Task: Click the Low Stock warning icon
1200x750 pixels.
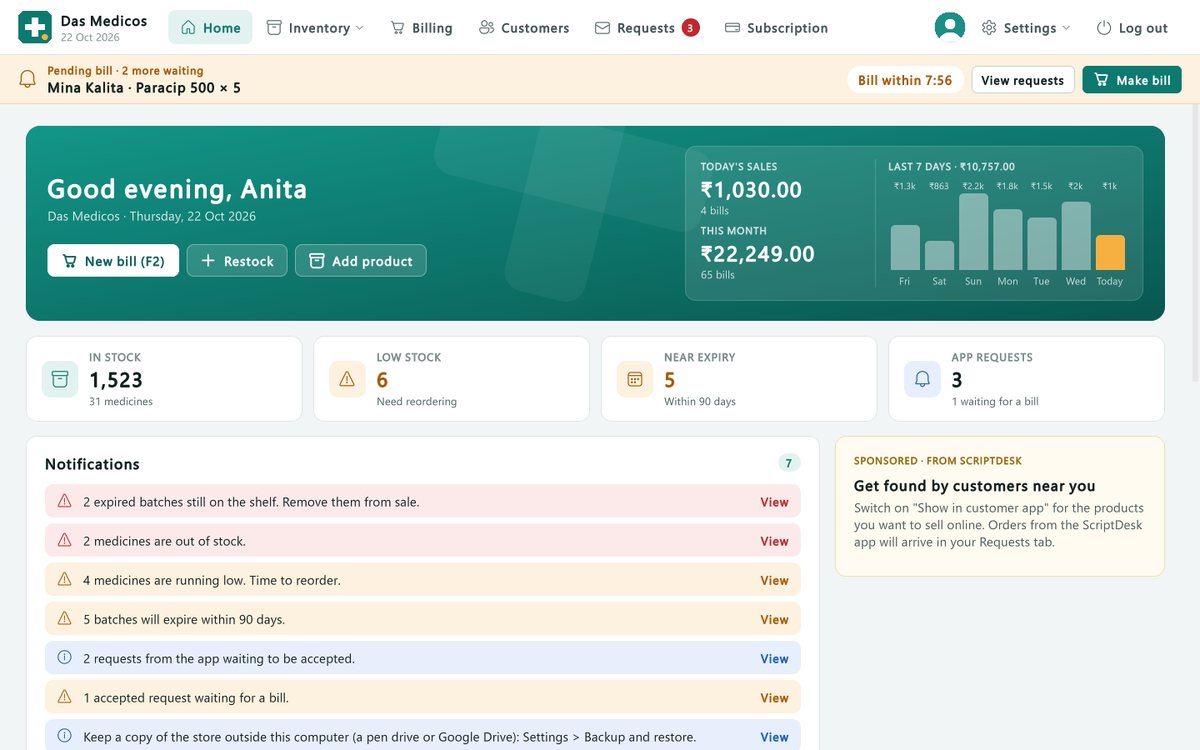Action: click(347, 379)
